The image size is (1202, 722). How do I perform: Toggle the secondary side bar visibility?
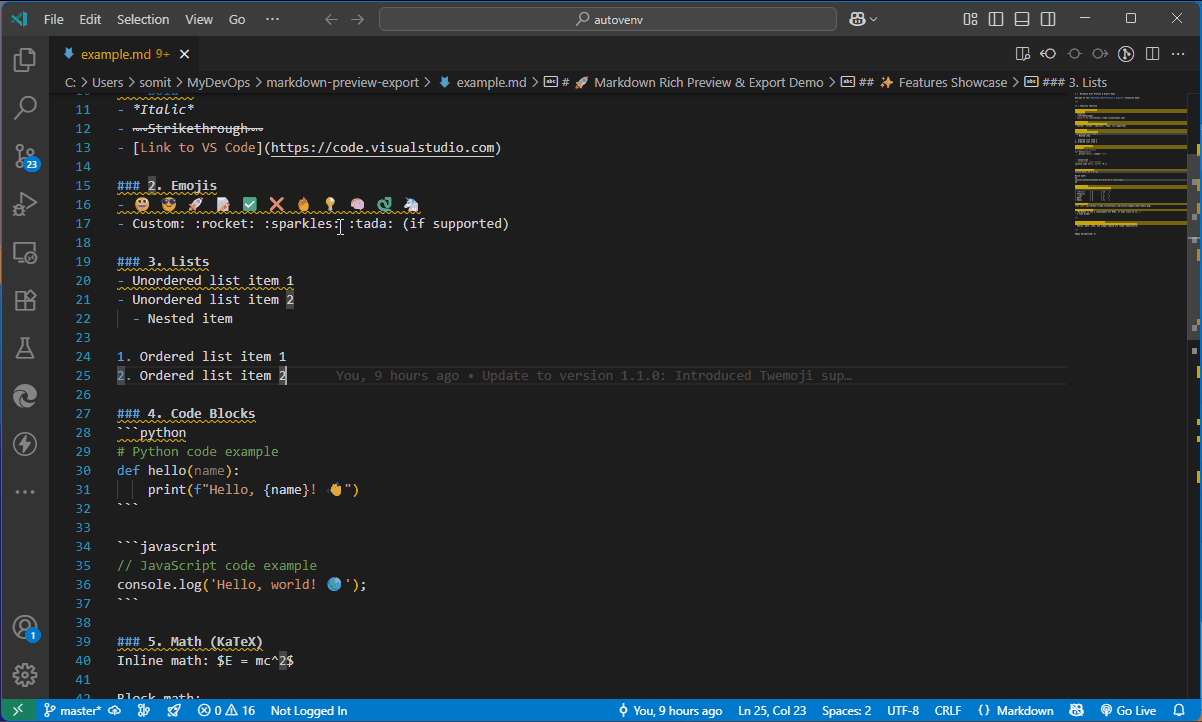(x=1047, y=19)
